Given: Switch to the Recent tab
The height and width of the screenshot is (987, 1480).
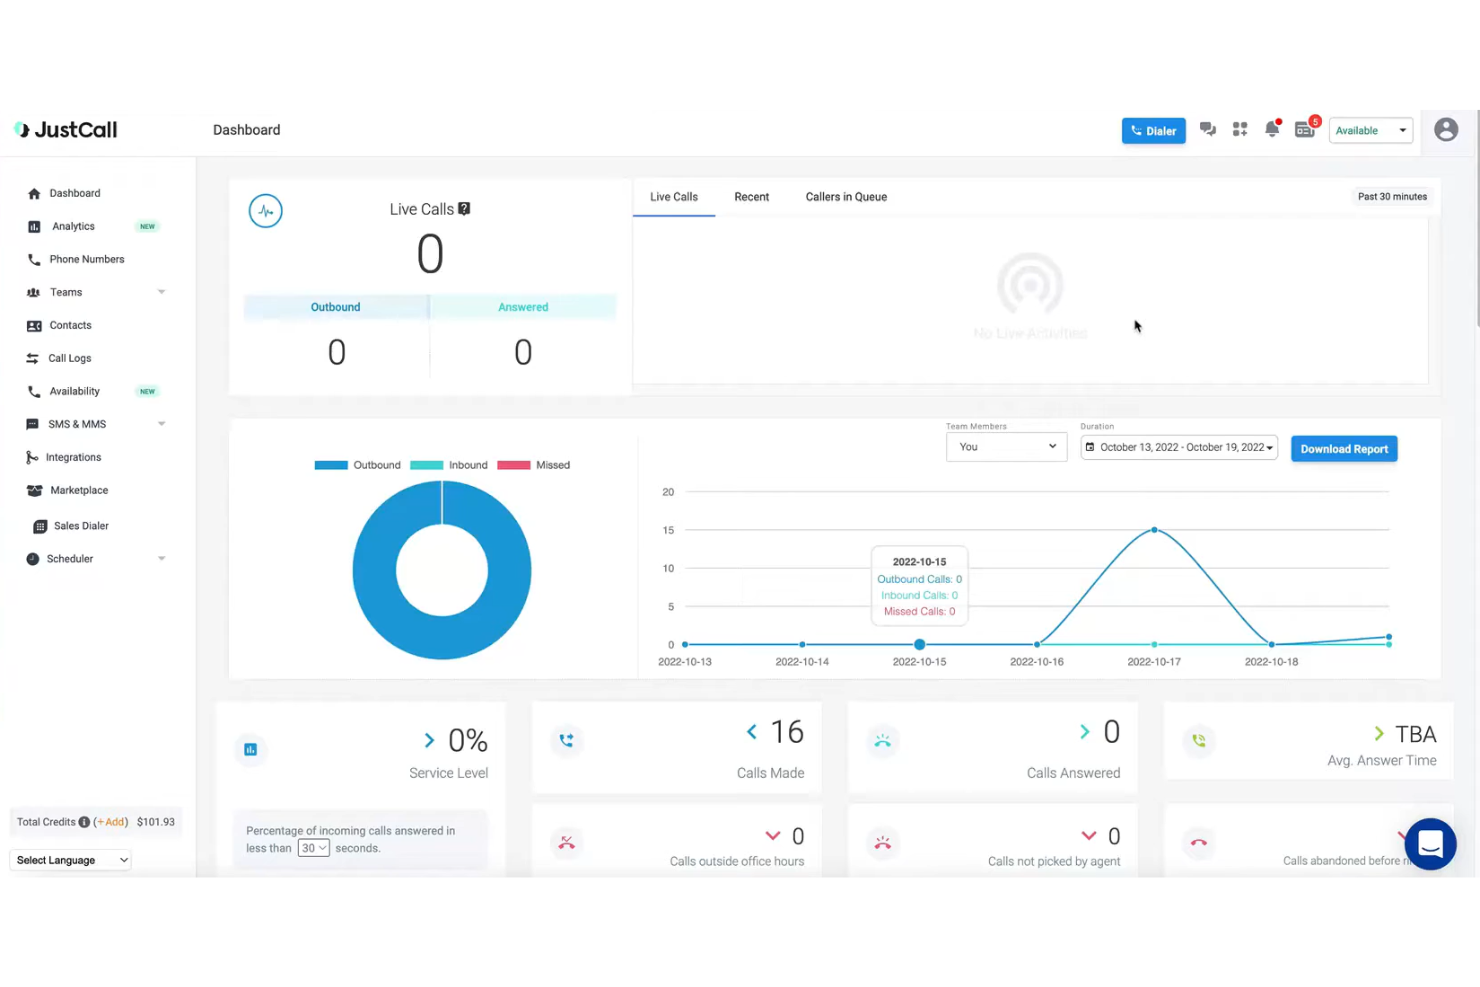Looking at the screenshot, I should pyautogui.click(x=751, y=197).
